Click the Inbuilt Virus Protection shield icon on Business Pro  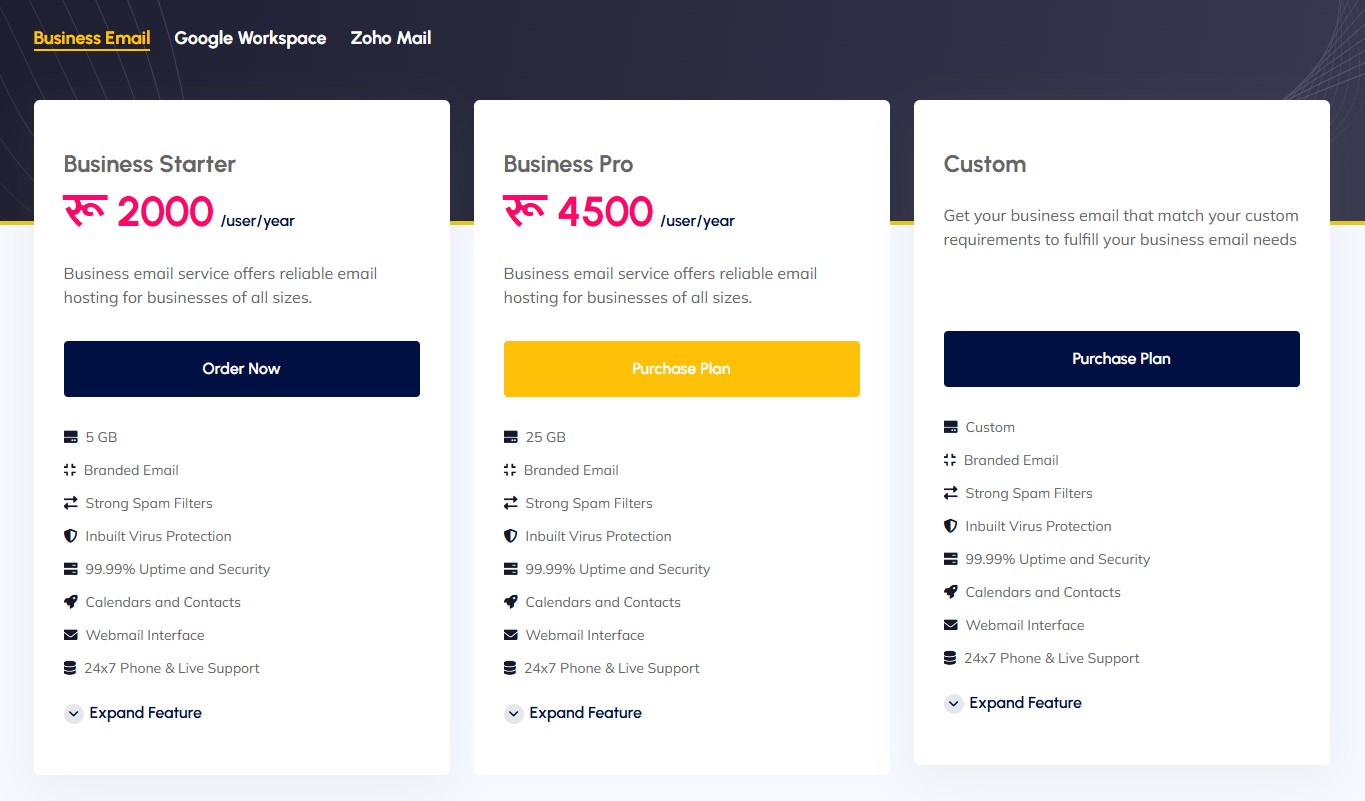coord(510,536)
